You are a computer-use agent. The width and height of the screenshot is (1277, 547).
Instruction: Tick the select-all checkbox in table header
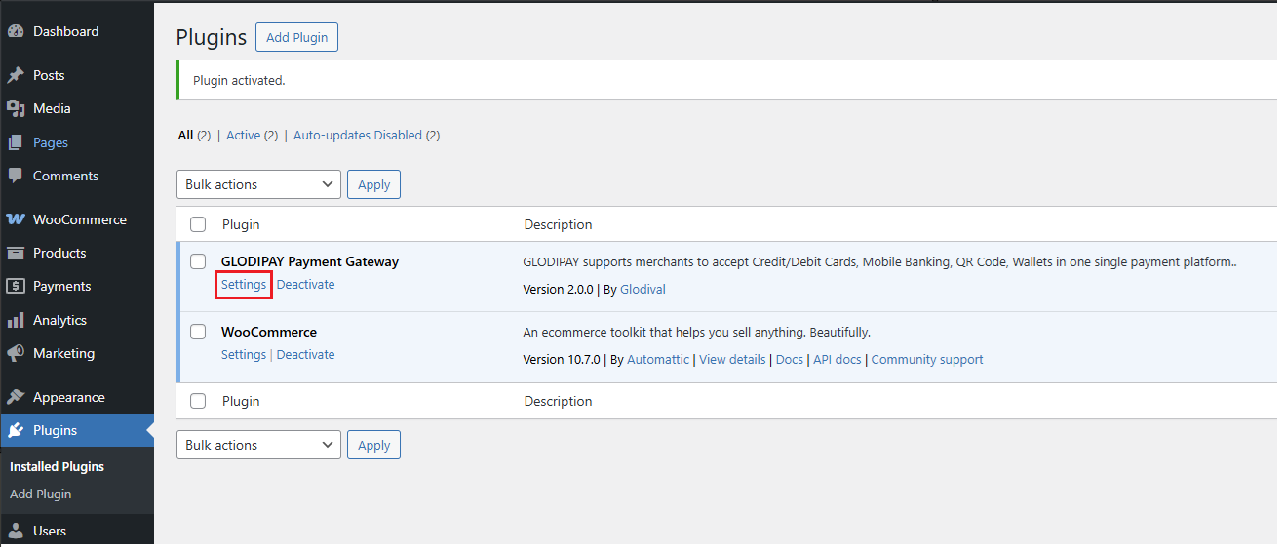tap(198, 224)
